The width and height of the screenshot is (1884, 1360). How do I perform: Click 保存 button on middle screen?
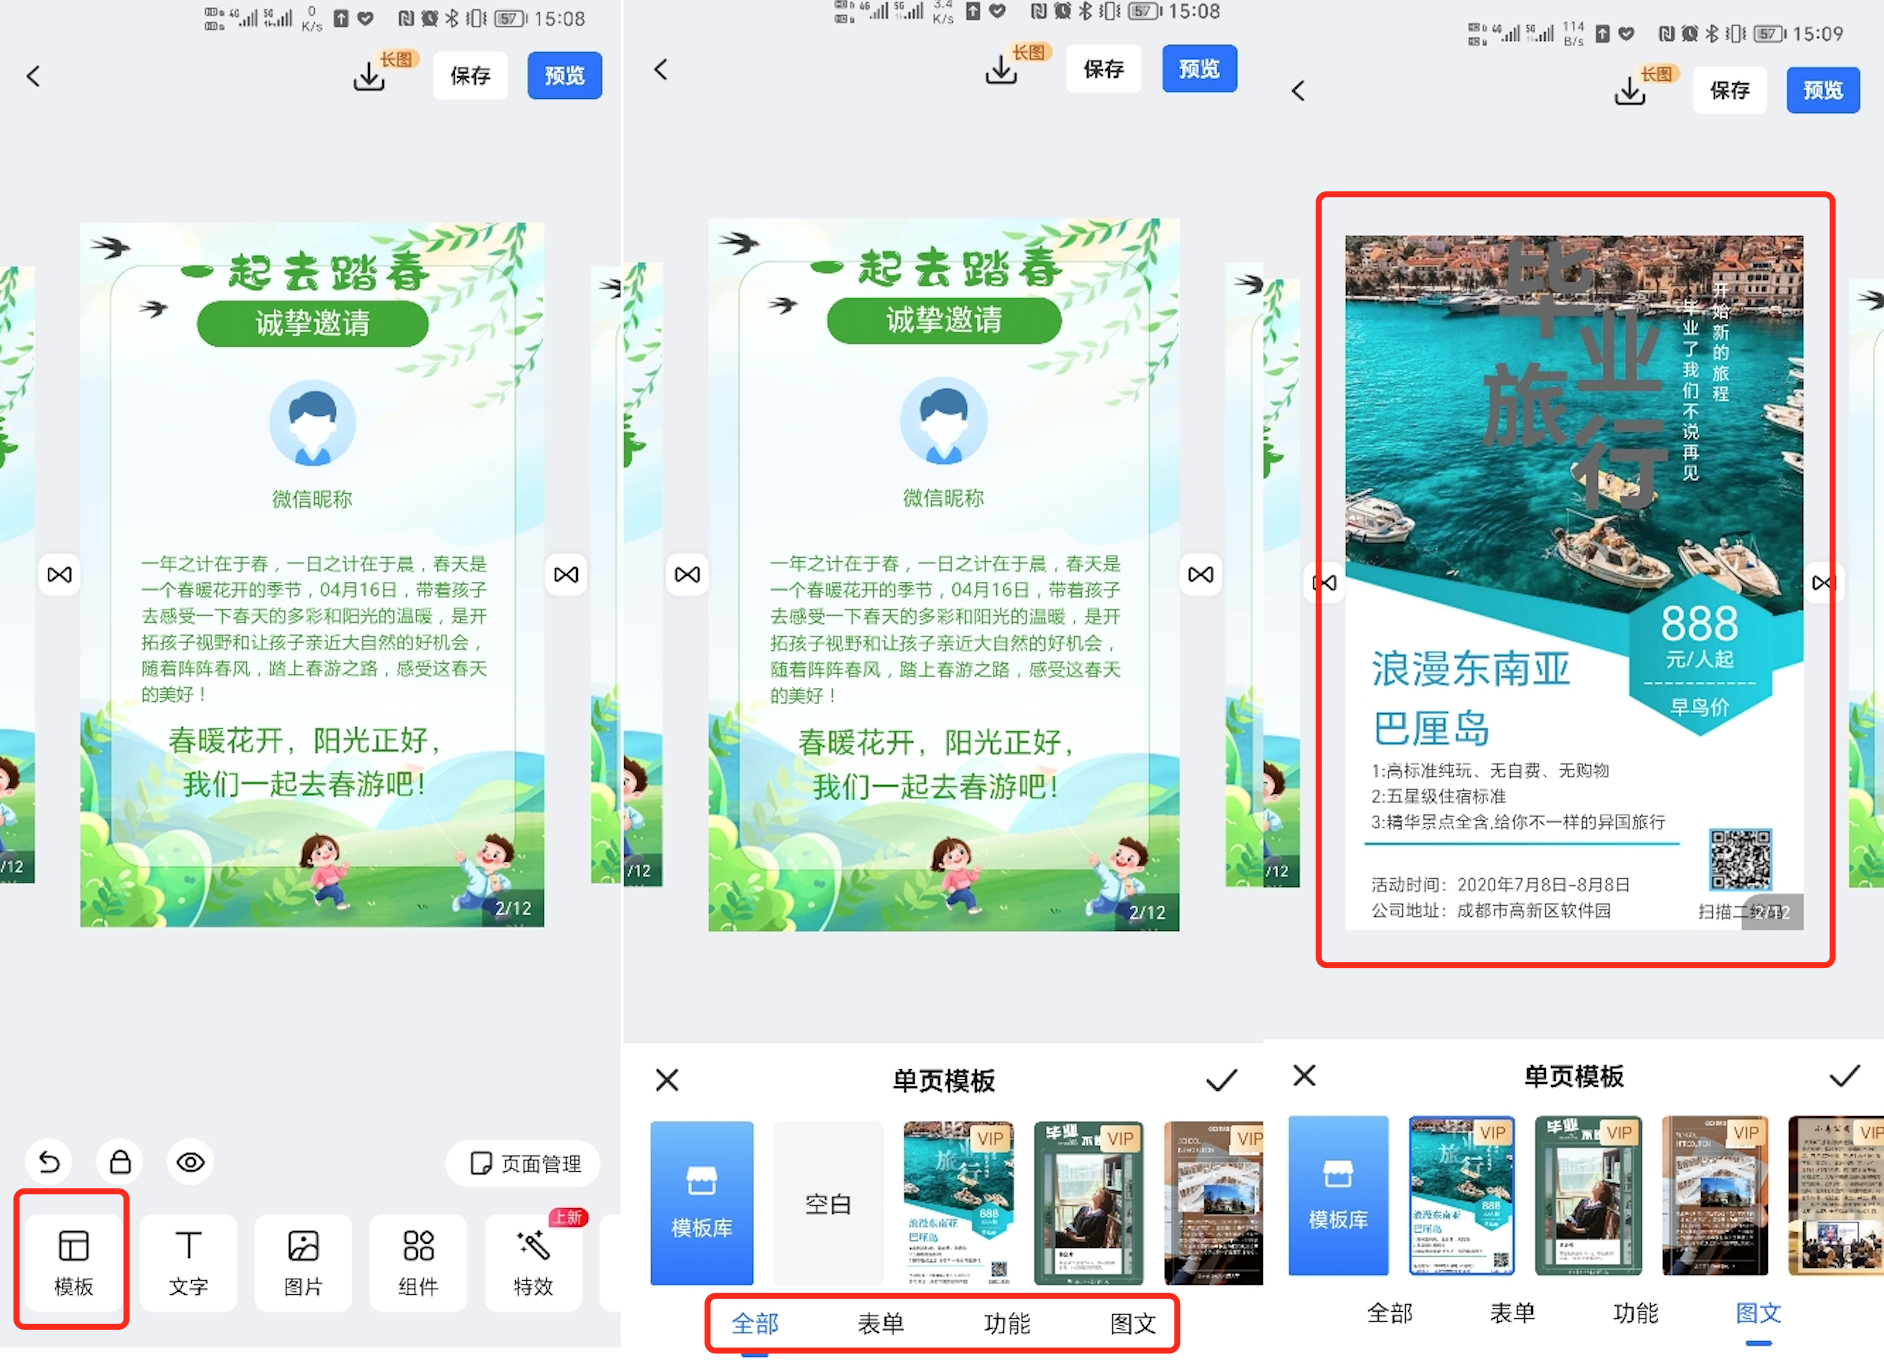click(1103, 69)
